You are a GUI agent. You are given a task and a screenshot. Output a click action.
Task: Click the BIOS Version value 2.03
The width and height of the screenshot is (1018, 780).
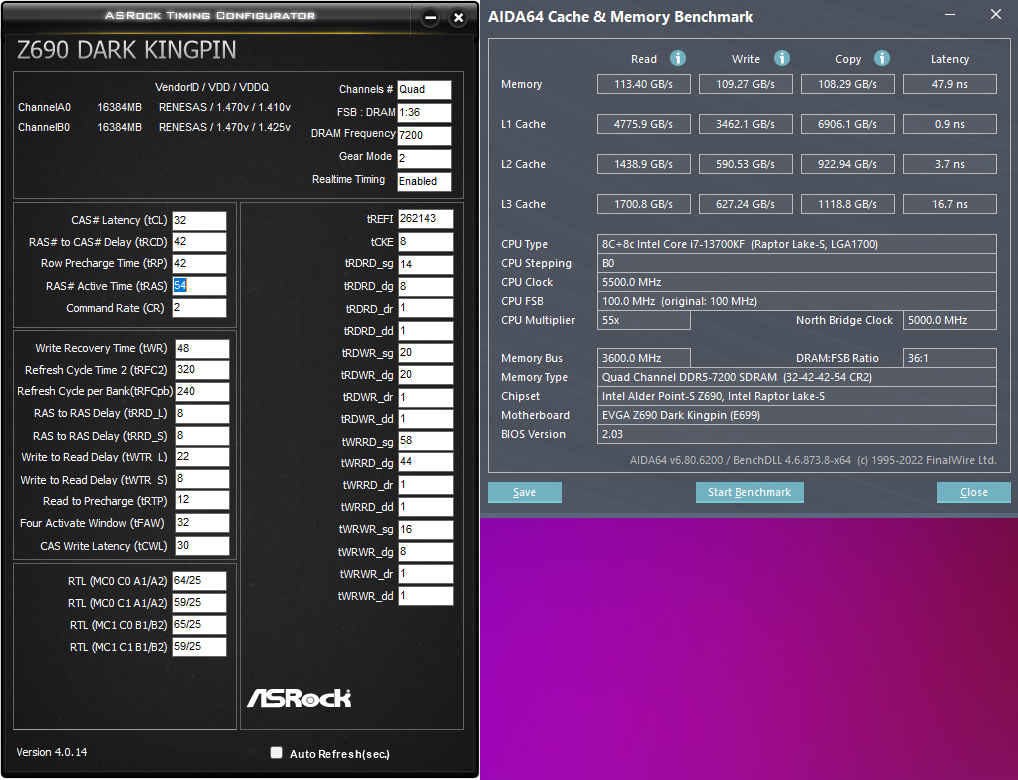797,434
